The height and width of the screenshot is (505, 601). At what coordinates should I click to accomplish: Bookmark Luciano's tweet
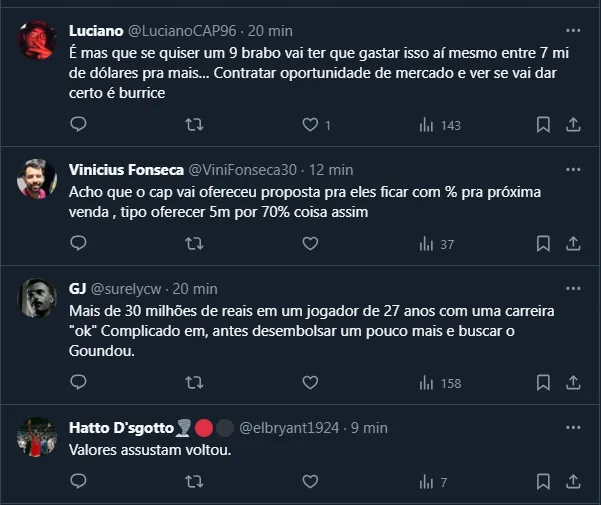pos(543,125)
